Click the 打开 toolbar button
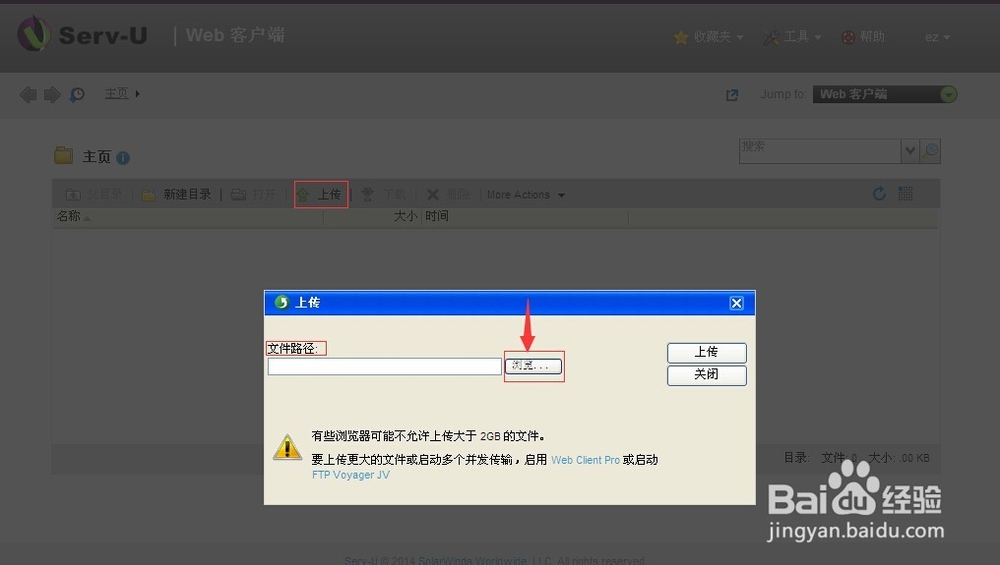This screenshot has width=1000, height=565. click(x=253, y=194)
